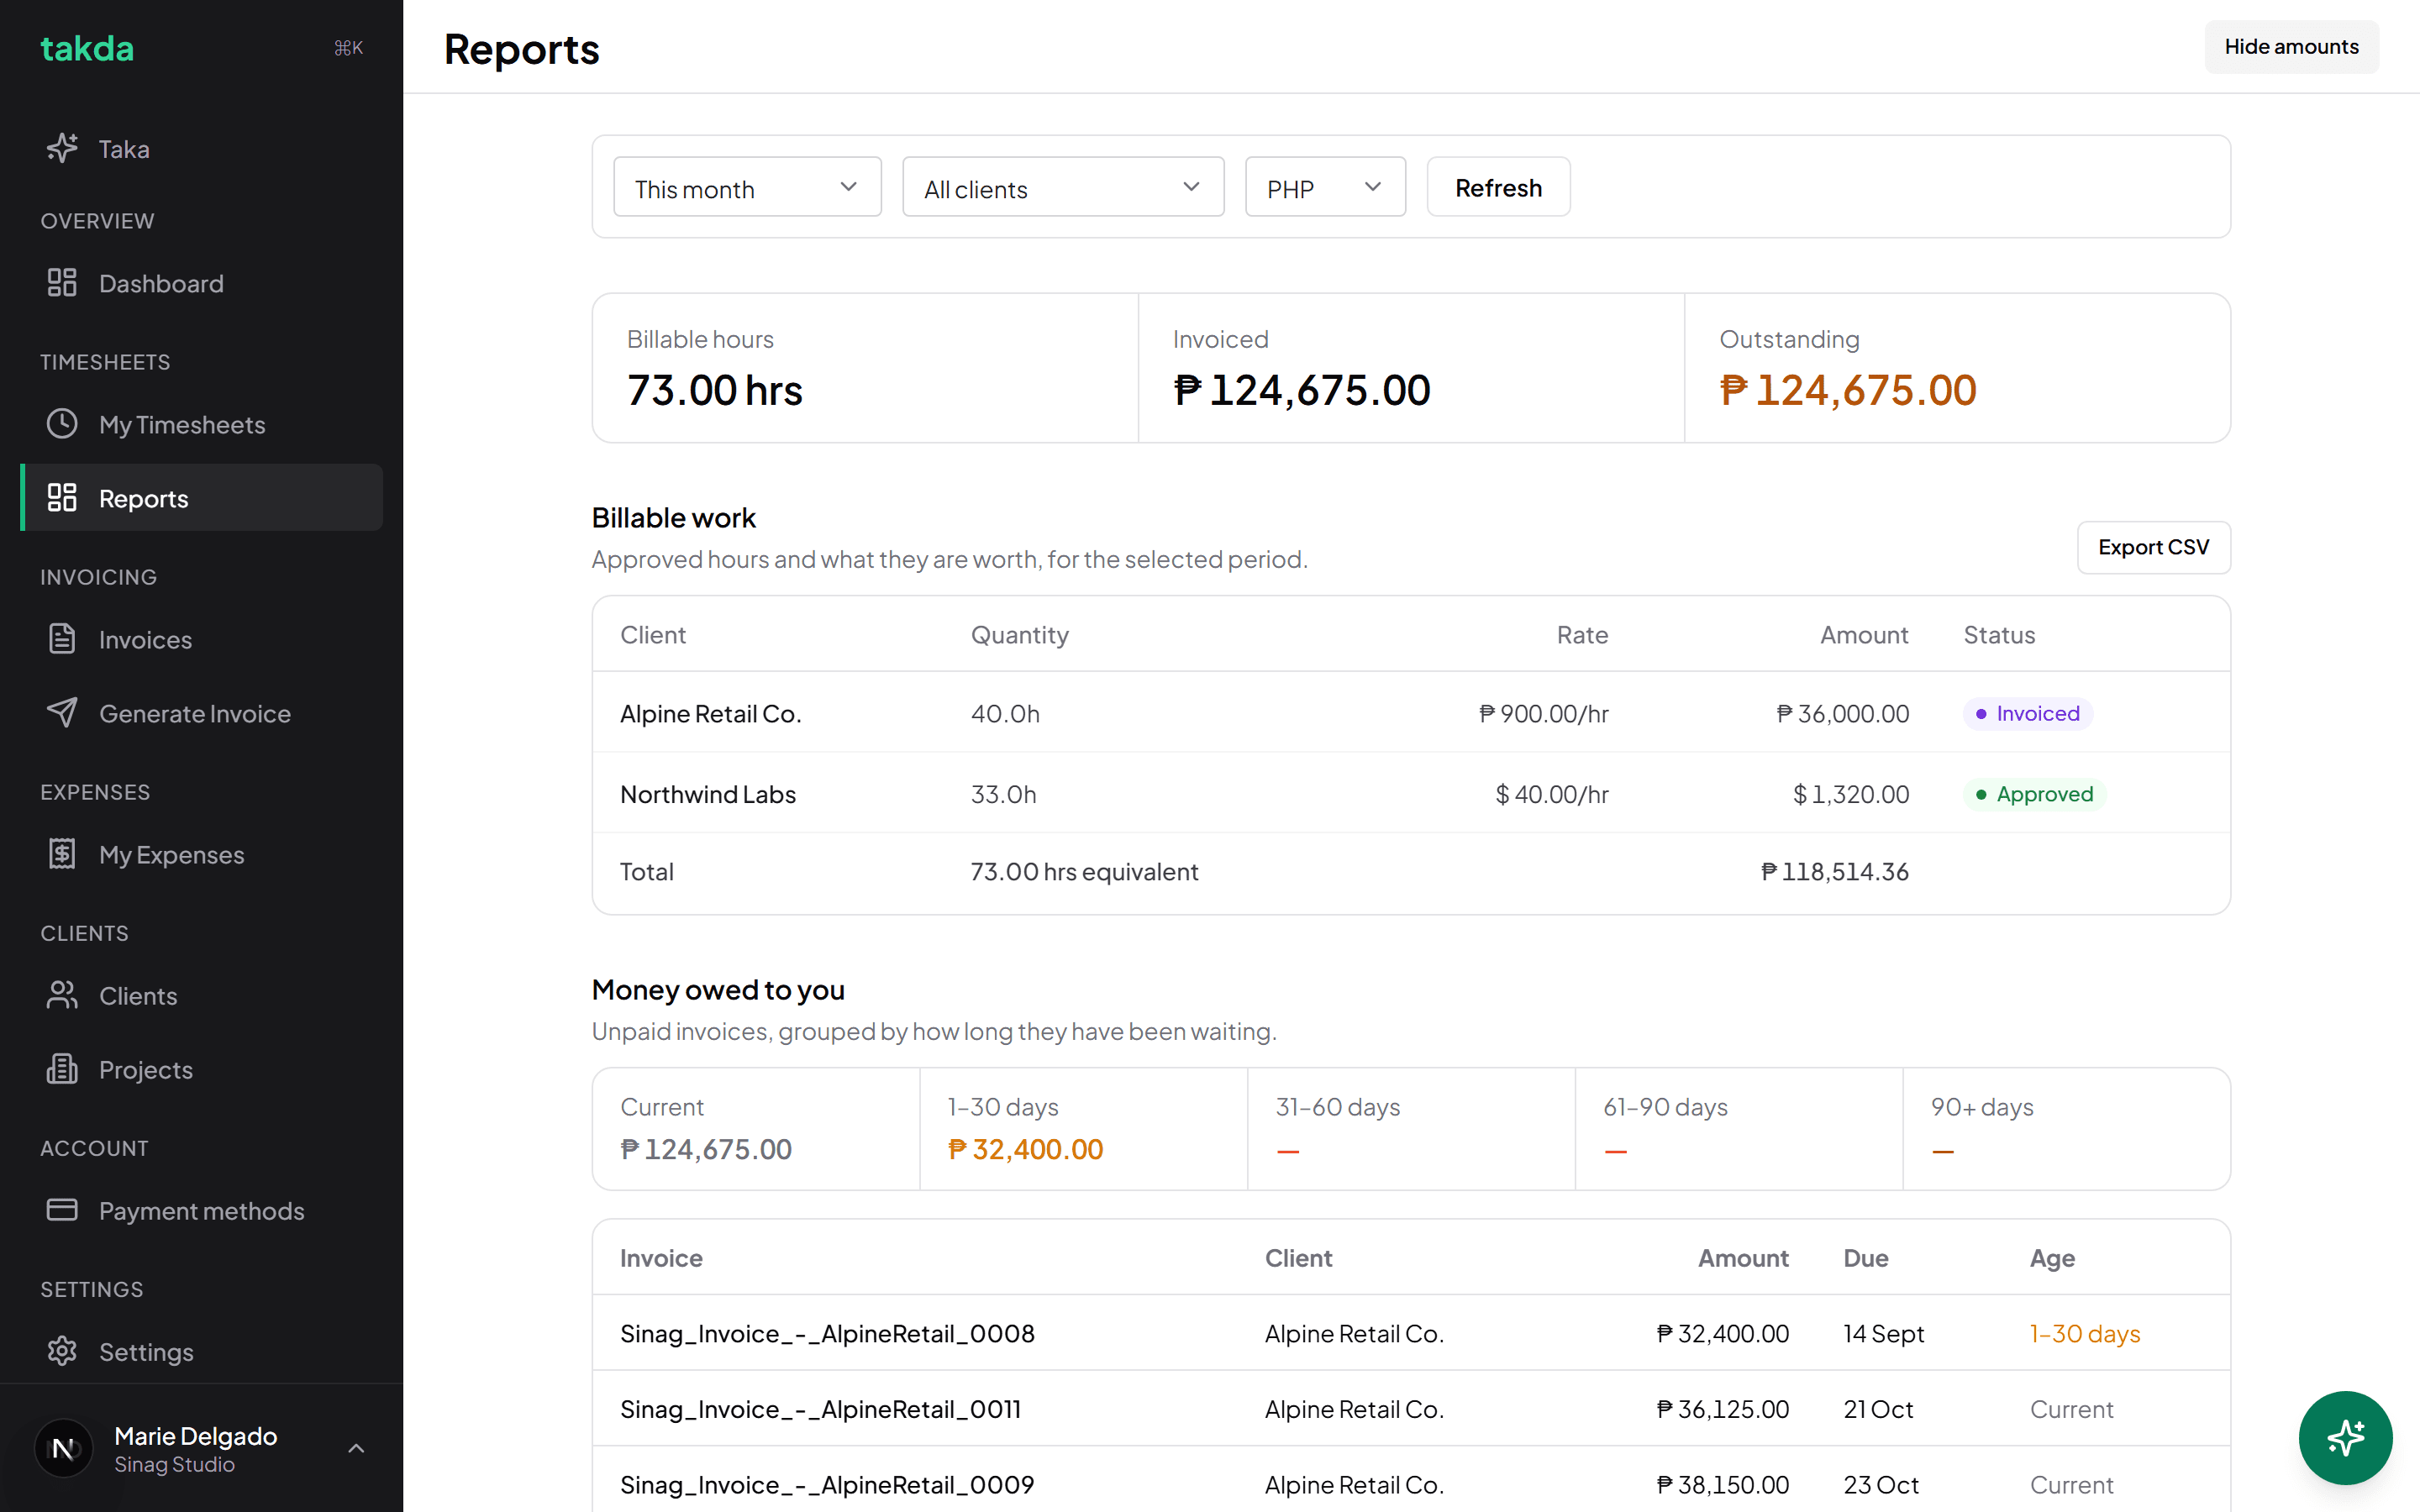Expand the account menu chevron
Image resolution: width=2420 pixels, height=1512 pixels.
(356, 1448)
